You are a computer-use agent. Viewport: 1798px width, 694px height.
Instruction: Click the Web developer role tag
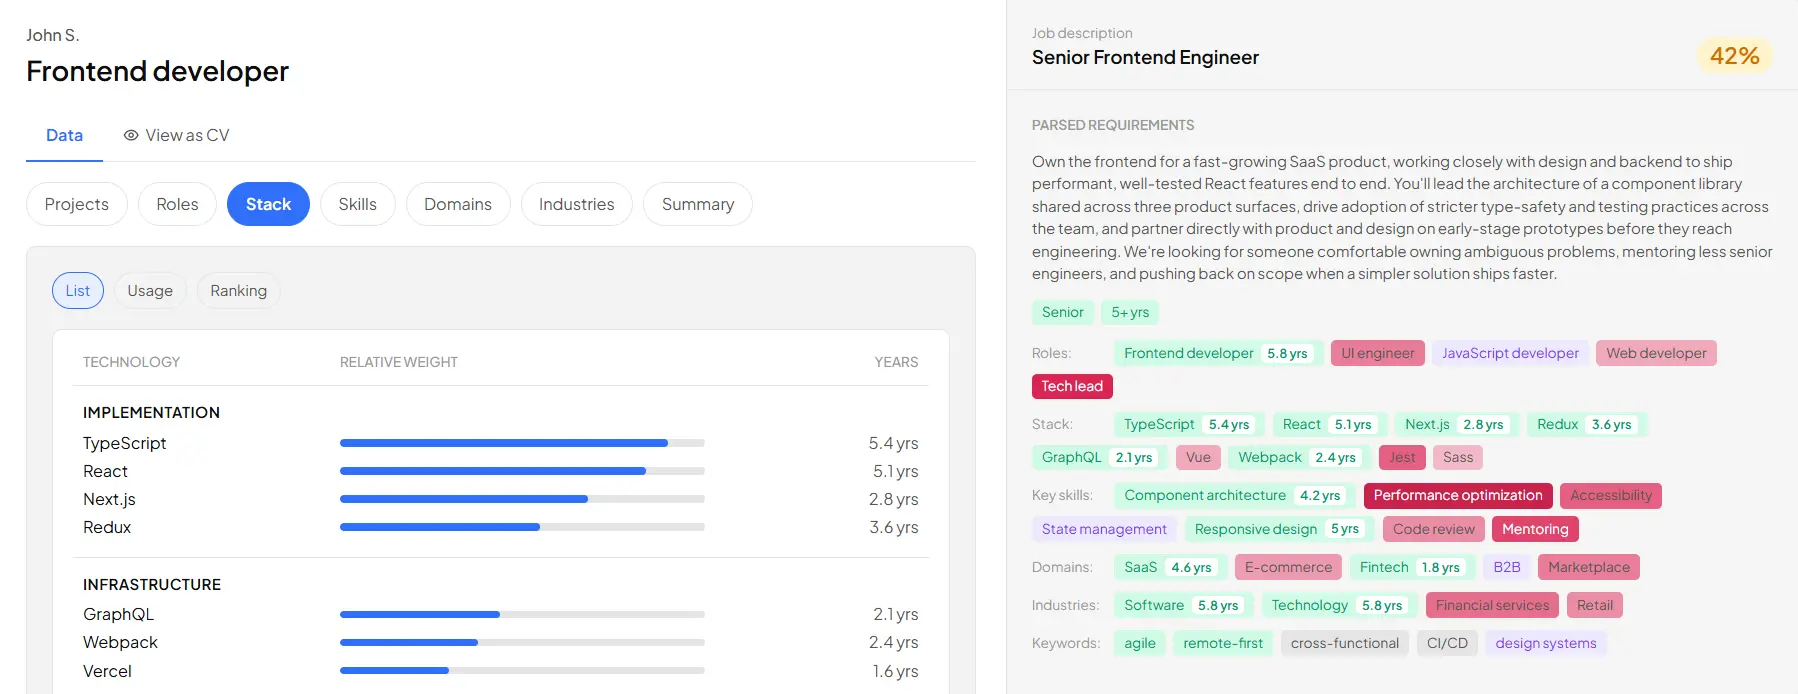(x=1656, y=353)
